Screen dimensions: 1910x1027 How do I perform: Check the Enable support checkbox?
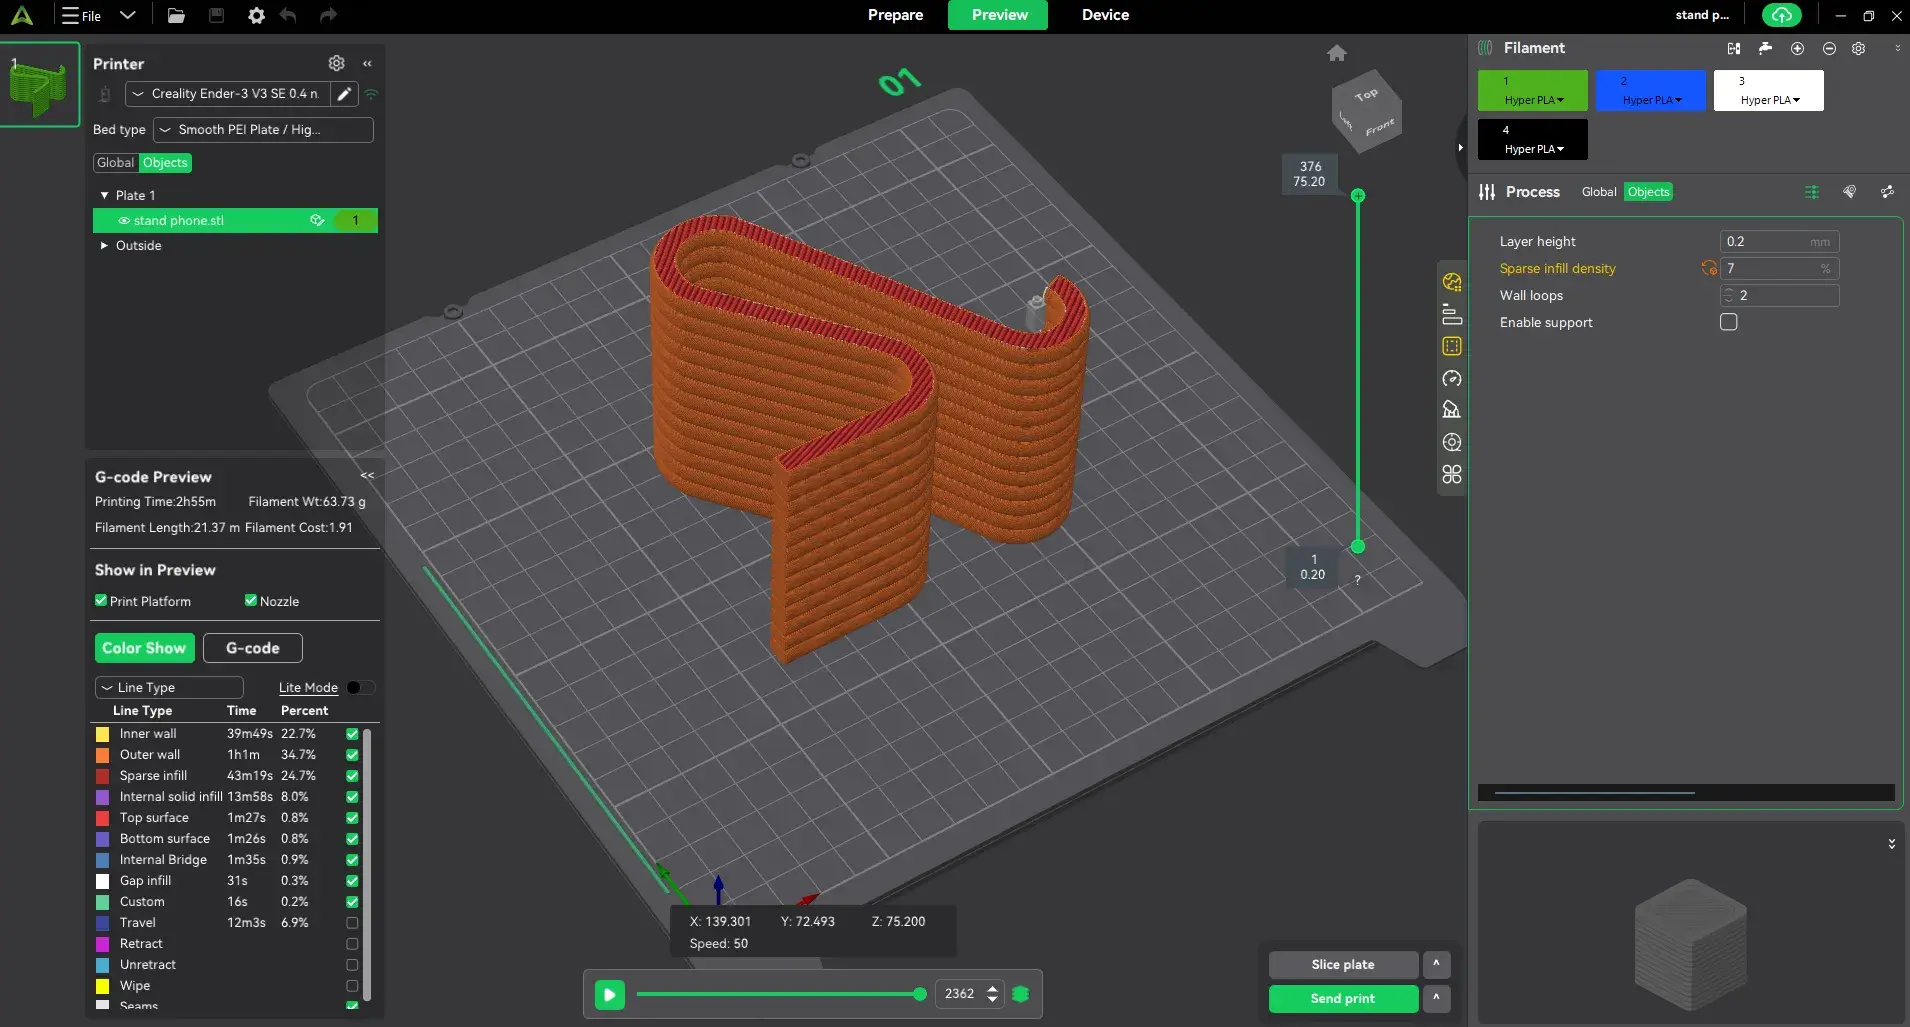coord(1728,322)
